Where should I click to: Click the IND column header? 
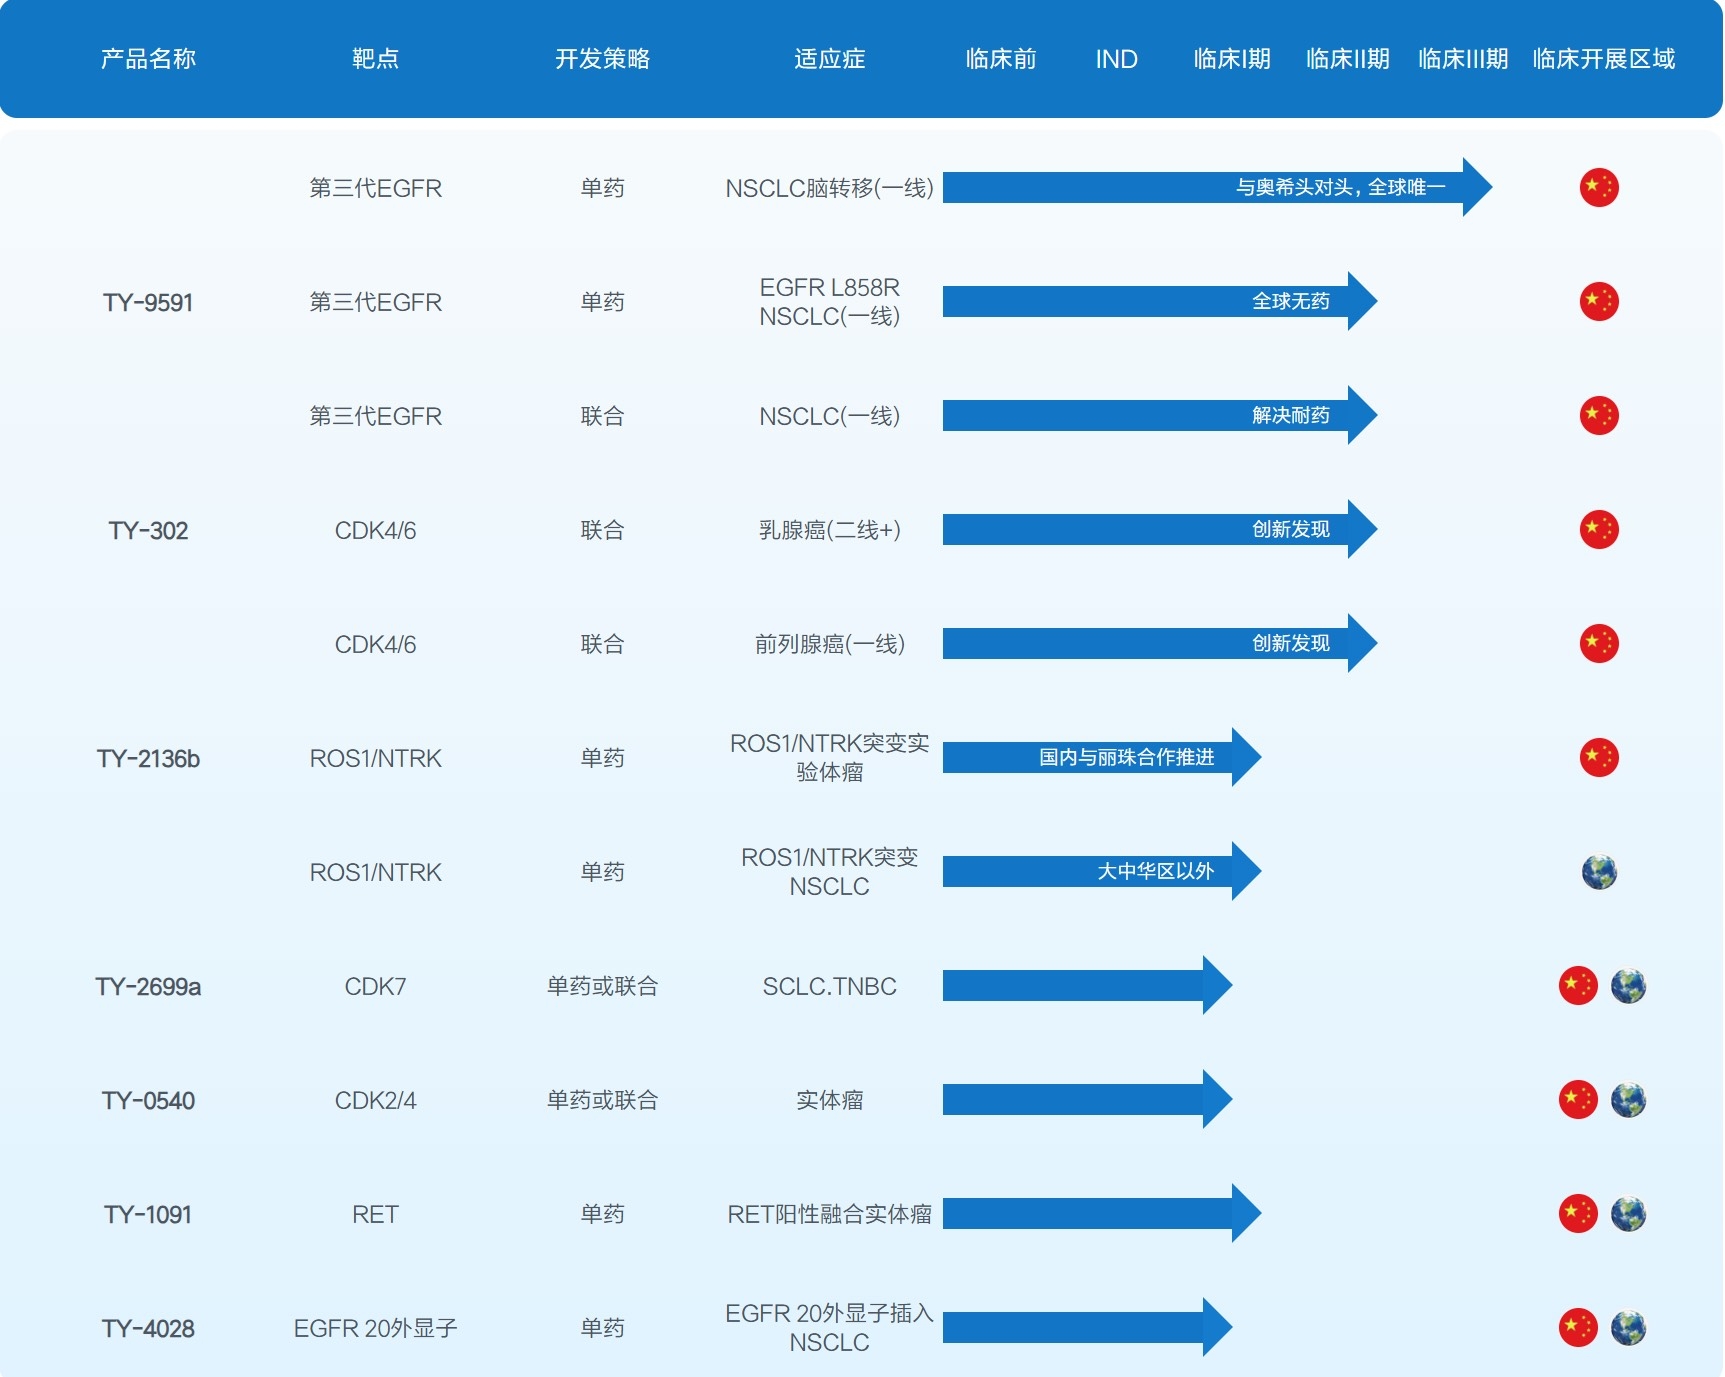tap(1116, 59)
